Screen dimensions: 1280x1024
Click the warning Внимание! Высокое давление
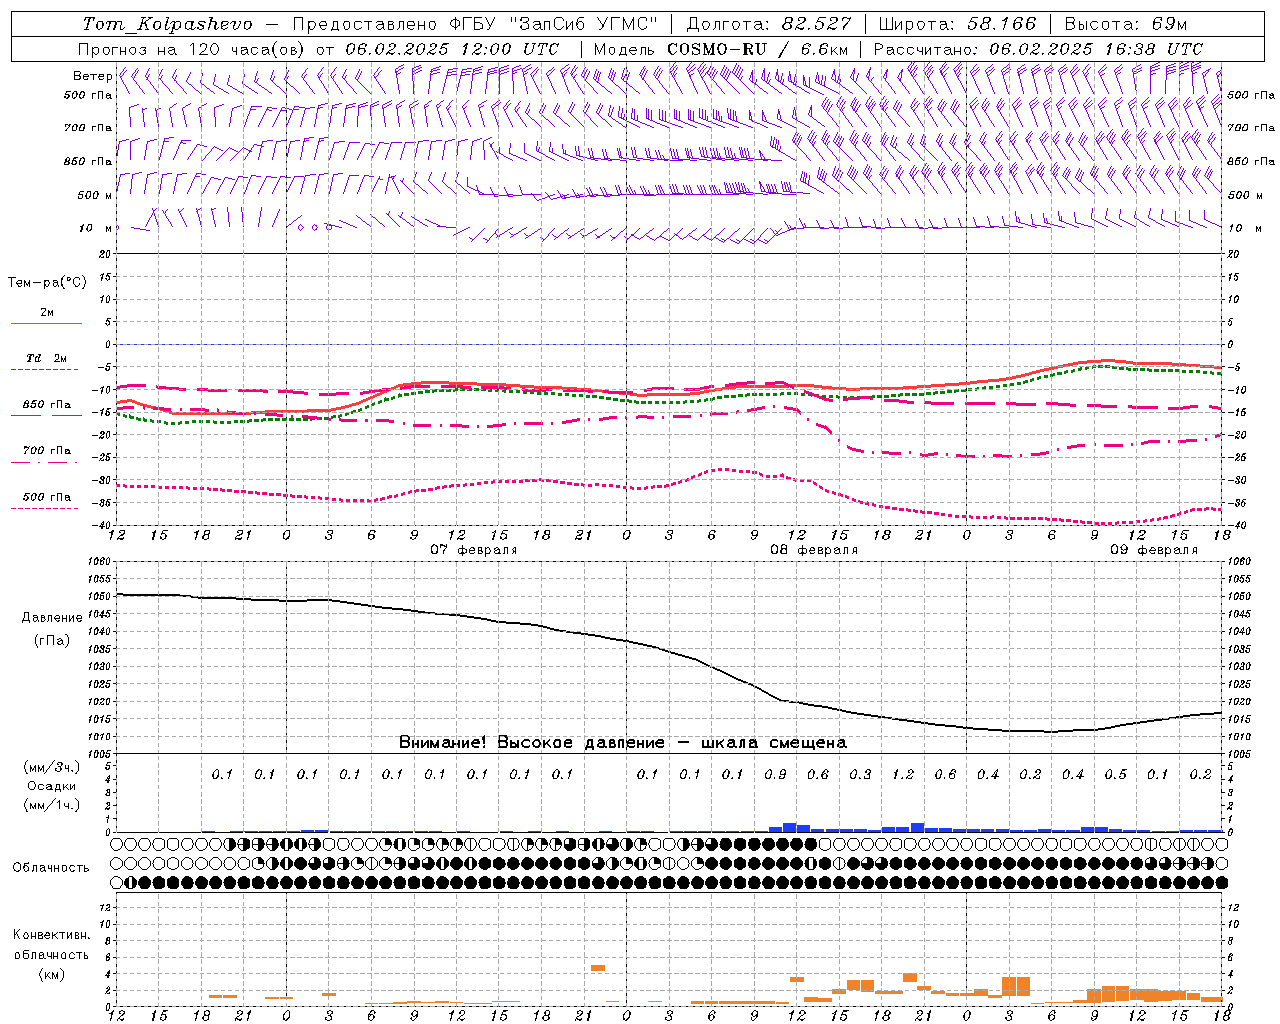tap(532, 742)
